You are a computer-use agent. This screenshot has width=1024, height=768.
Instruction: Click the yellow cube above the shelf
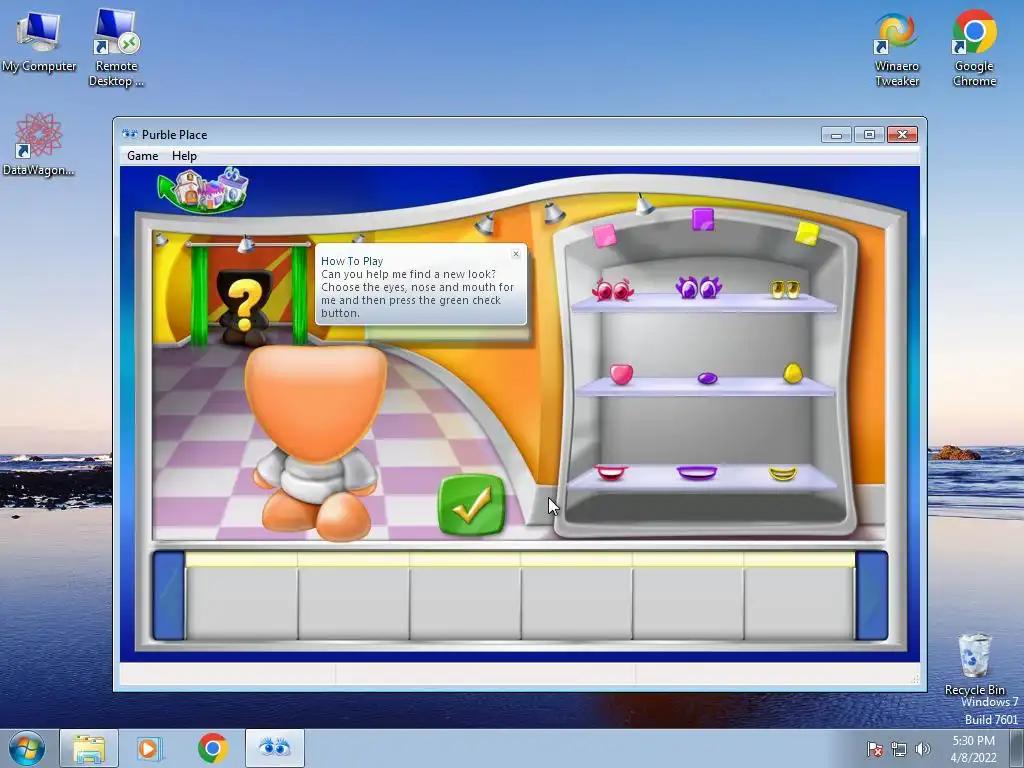click(x=807, y=233)
